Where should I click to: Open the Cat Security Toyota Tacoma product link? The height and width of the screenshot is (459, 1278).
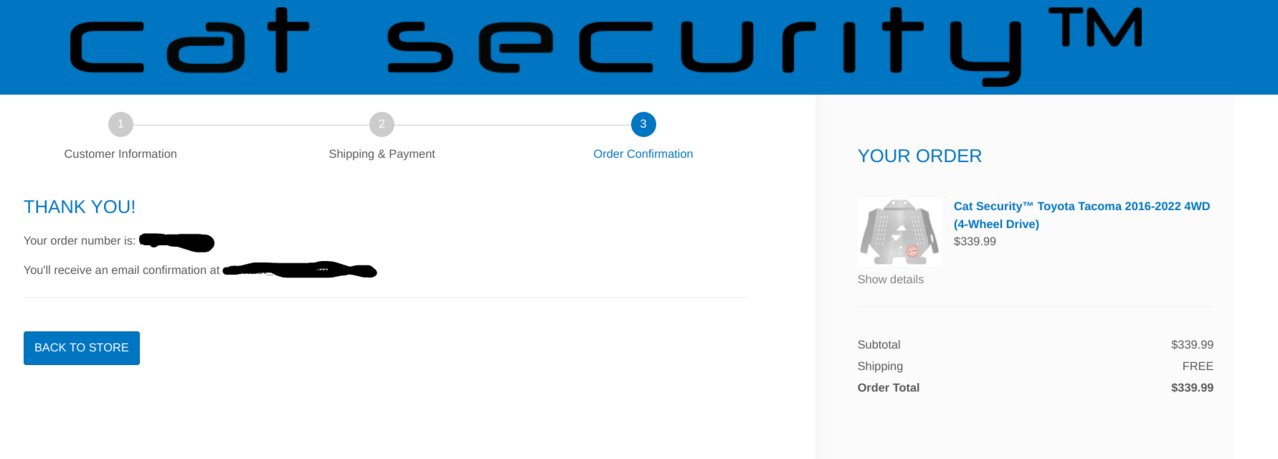tap(1082, 215)
